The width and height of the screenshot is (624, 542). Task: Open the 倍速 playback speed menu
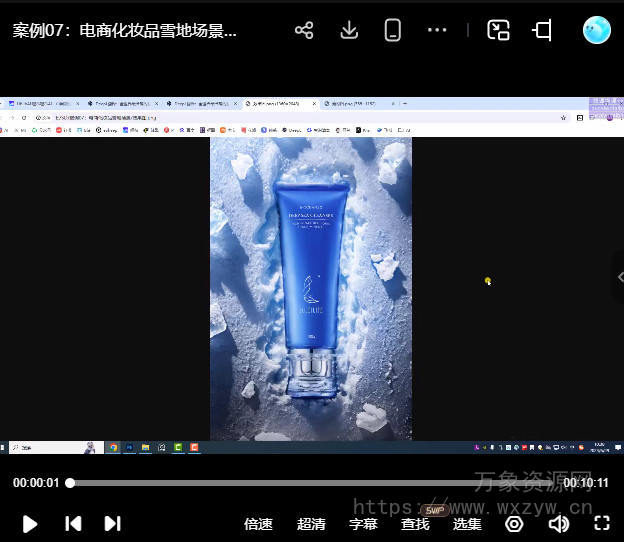[258, 523]
